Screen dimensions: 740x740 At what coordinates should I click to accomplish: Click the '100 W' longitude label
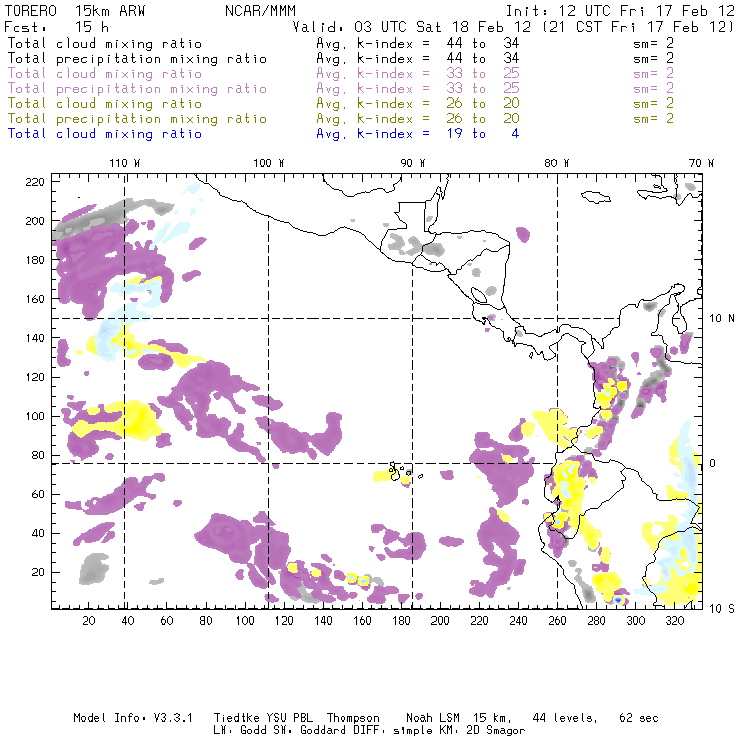pyautogui.click(x=269, y=163)
